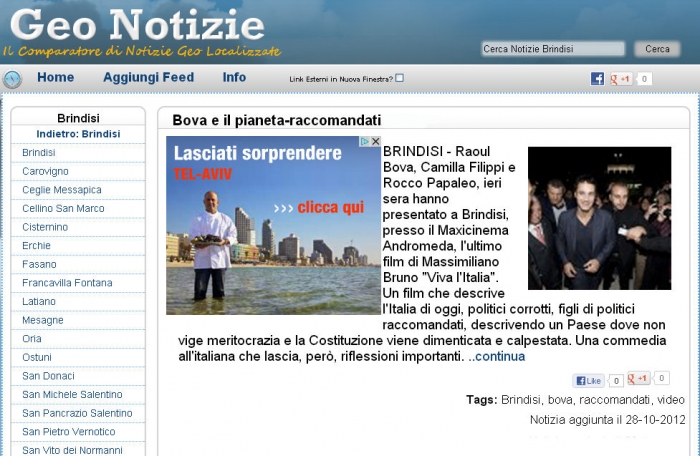Close the Tel-Aviv ad with the X icon

click(375, 142)
